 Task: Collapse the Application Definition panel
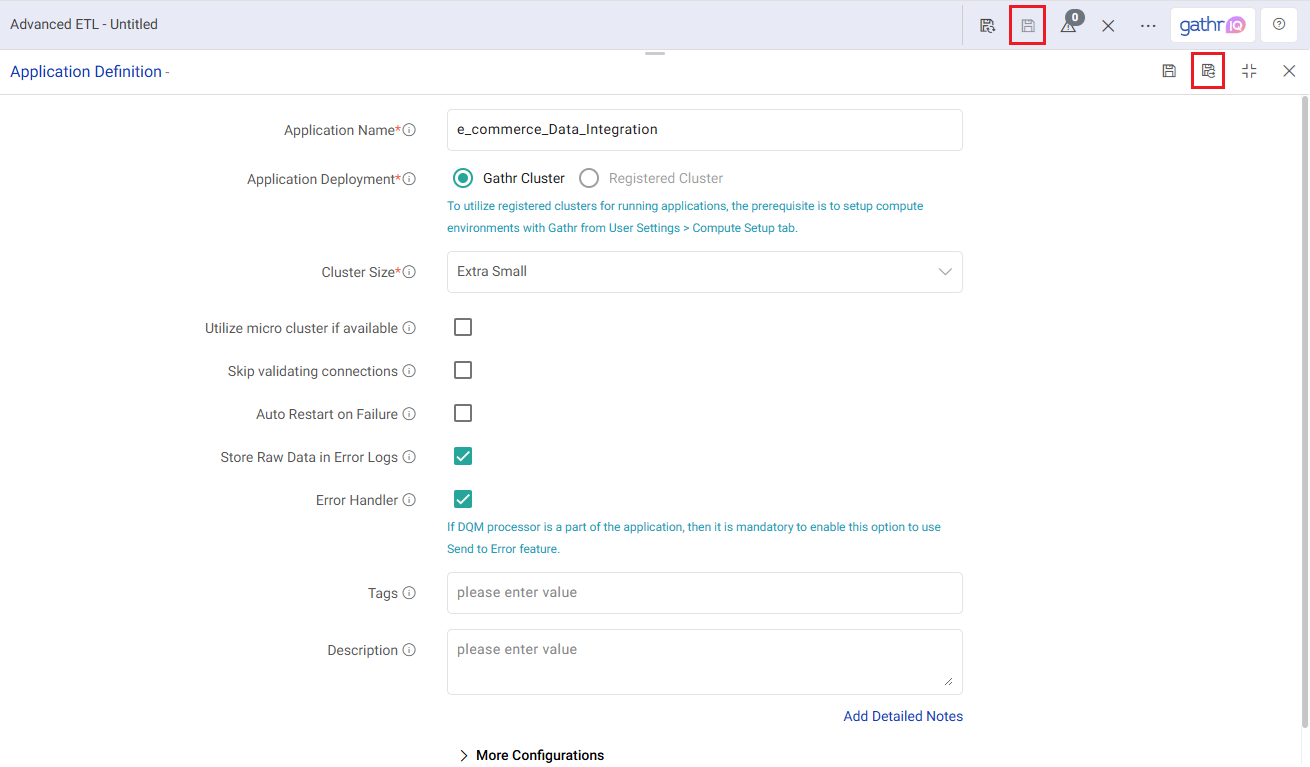1248,70
